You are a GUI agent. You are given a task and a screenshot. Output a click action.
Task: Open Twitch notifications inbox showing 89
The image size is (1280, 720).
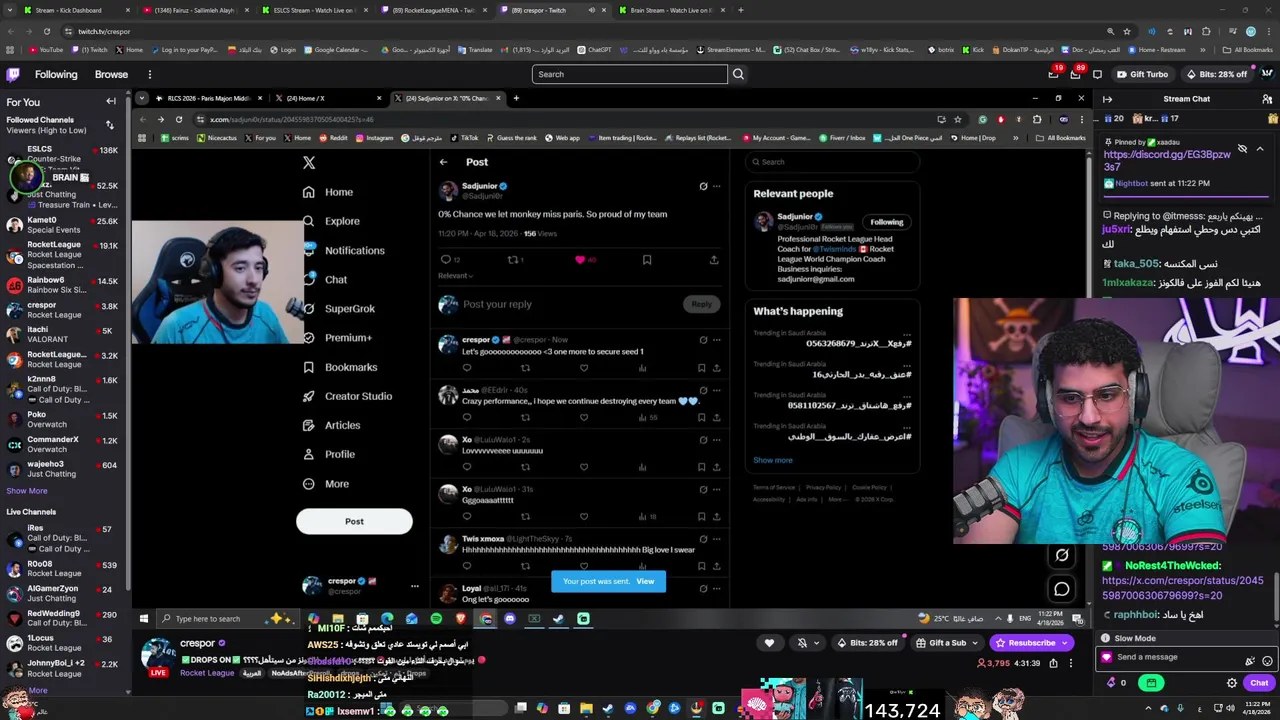click(1075, 74)
